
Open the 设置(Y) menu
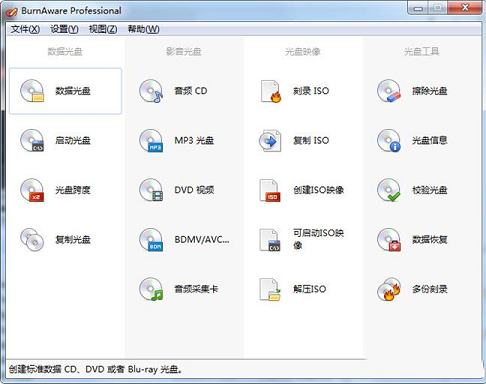[x=64, y=29]
